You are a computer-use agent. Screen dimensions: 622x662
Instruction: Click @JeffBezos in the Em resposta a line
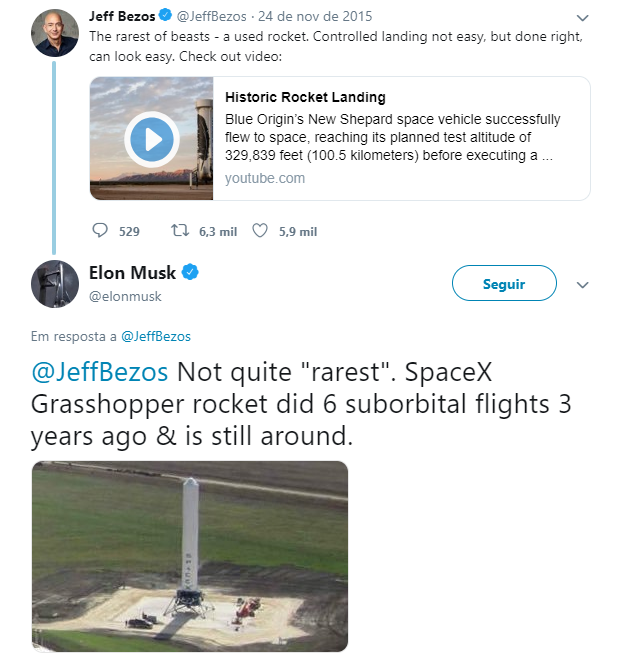pyautogui.click(x=156, y=336)
